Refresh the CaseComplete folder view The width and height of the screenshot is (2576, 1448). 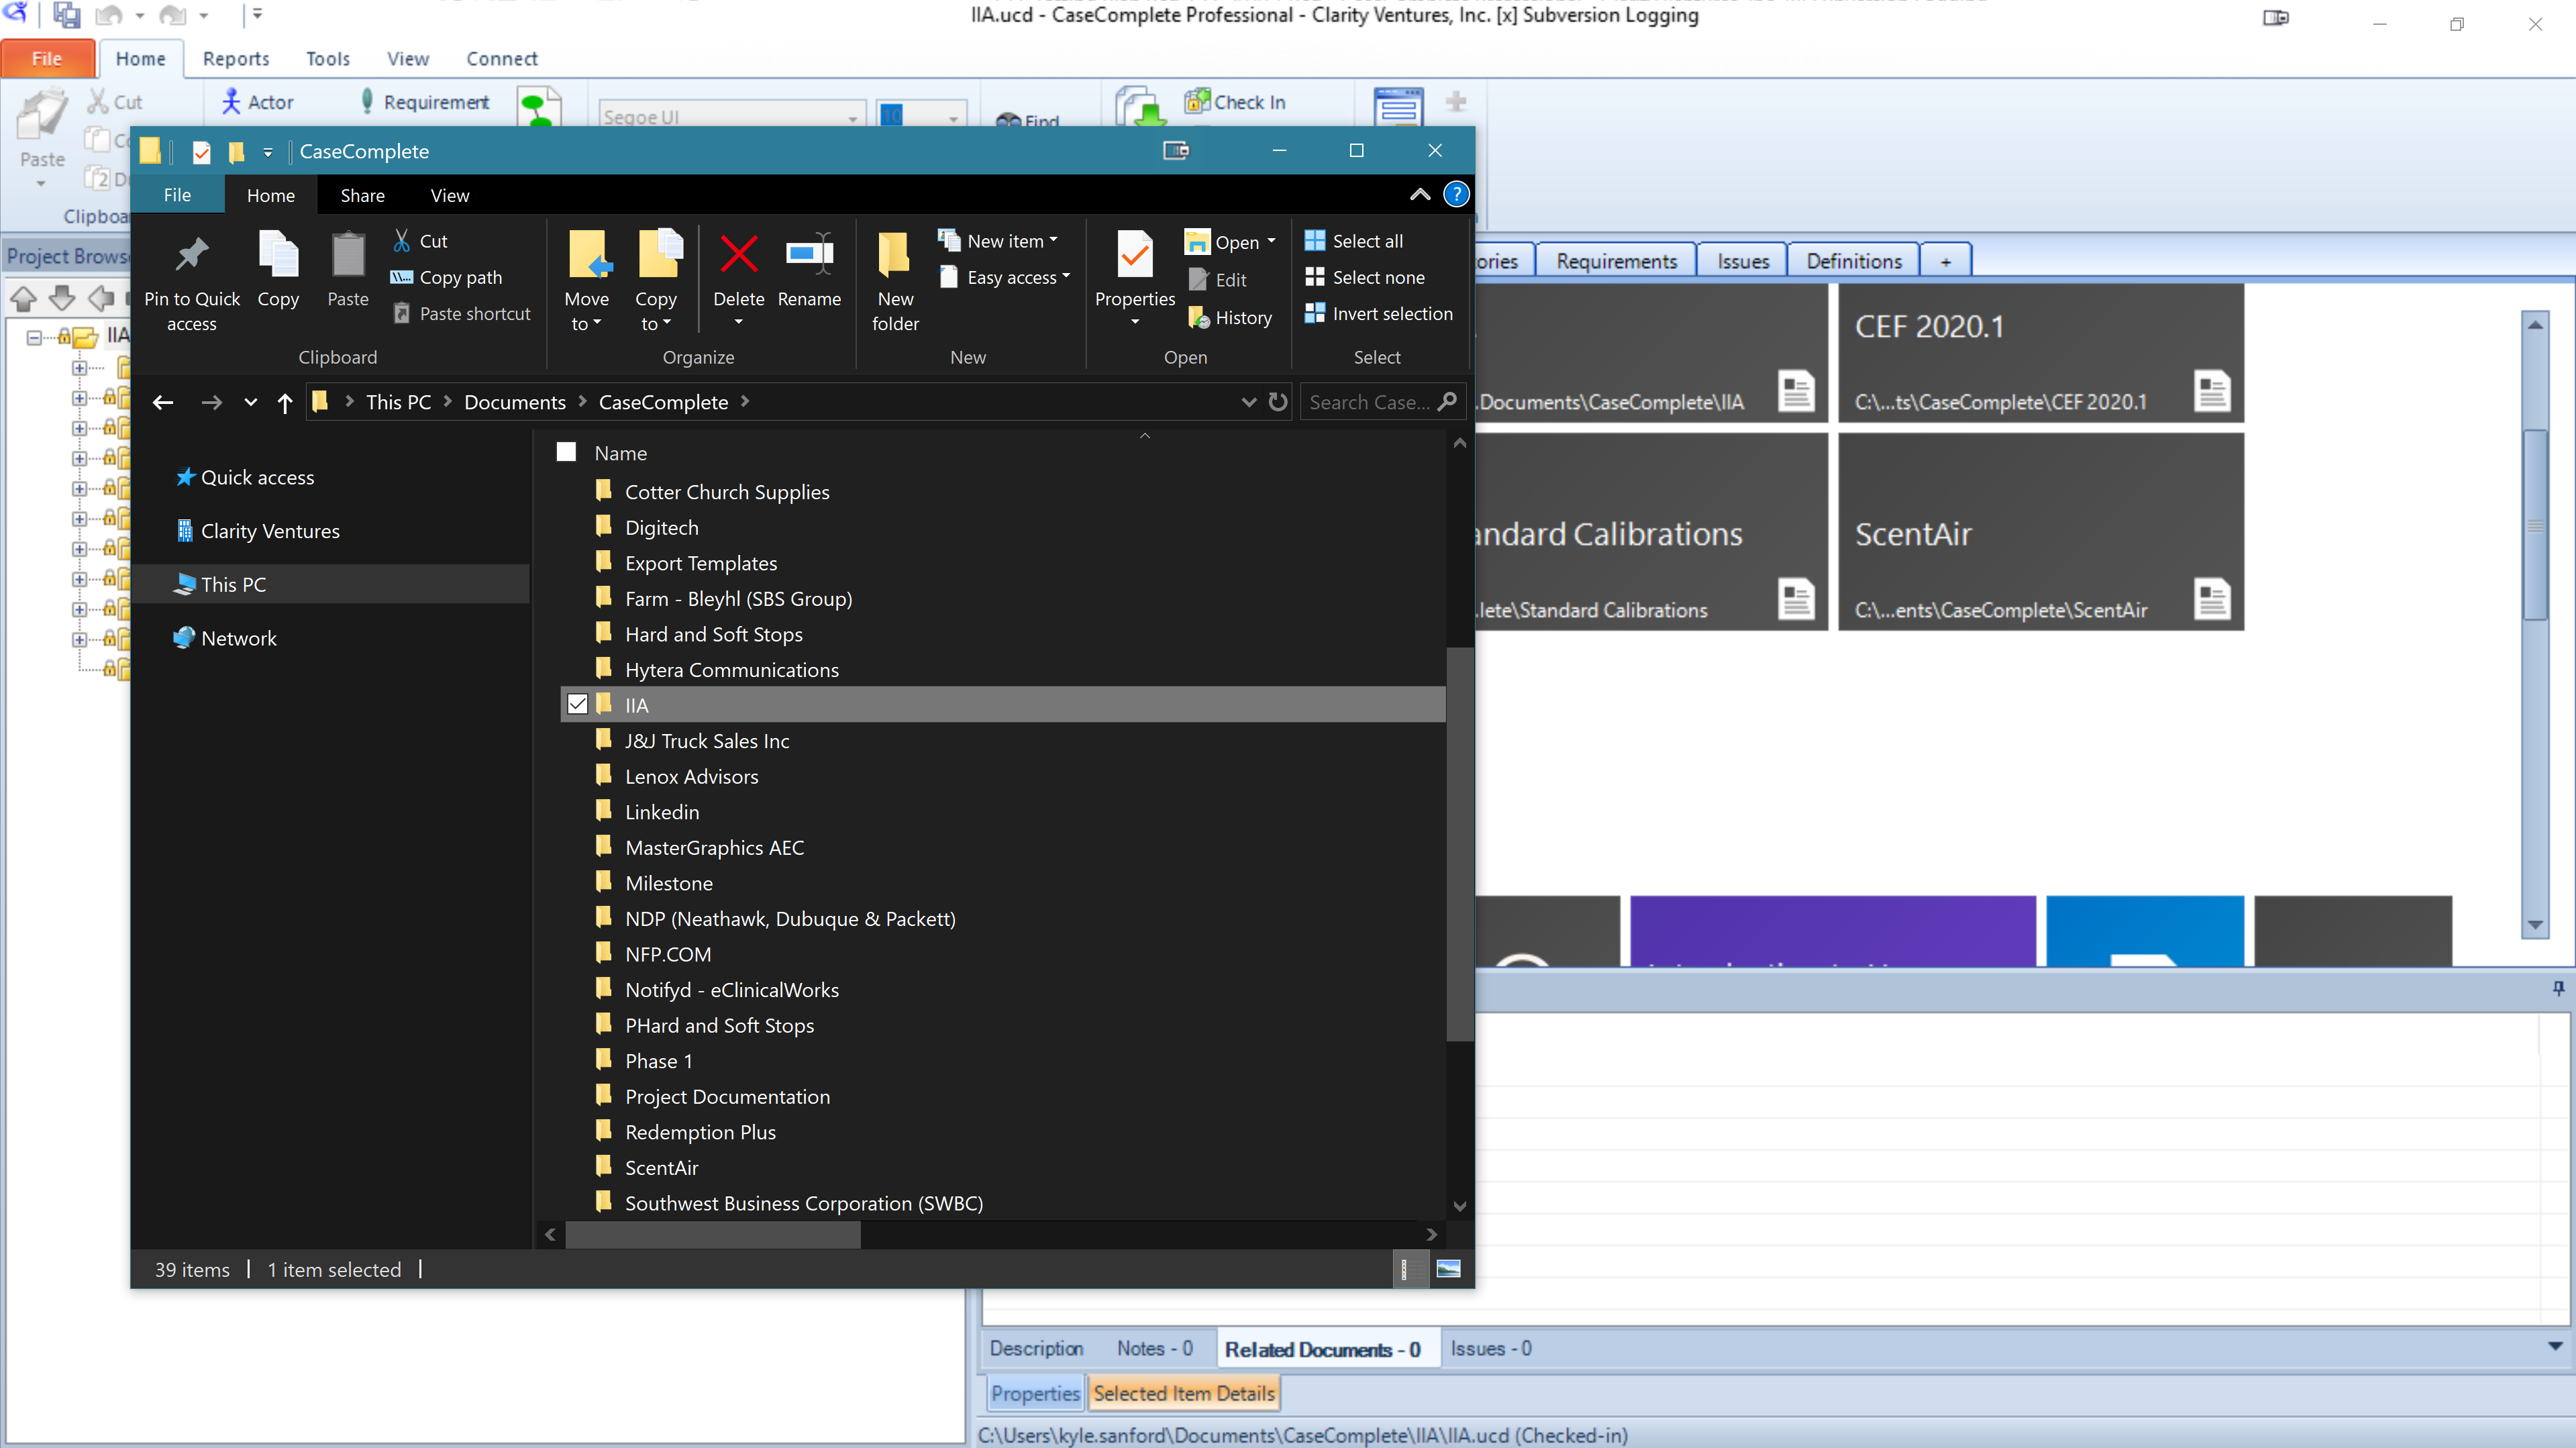tap(1278, 402)
